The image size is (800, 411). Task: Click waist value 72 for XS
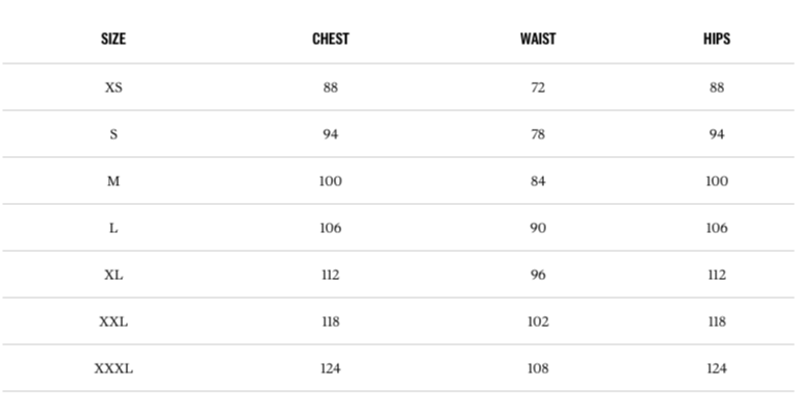point(538,88)
